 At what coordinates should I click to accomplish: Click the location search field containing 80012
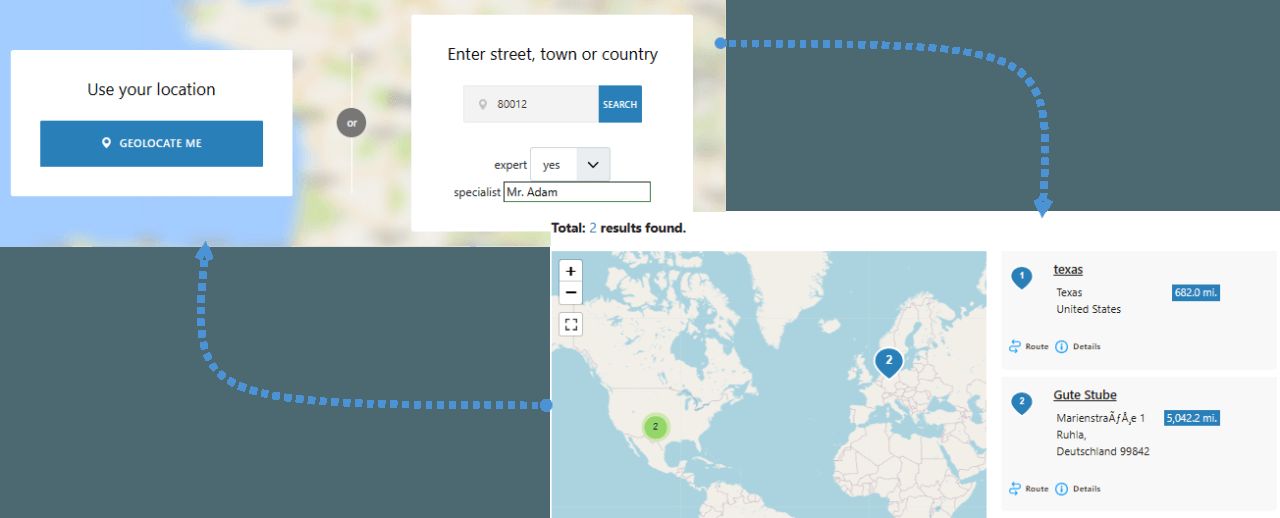click(531, 104)
